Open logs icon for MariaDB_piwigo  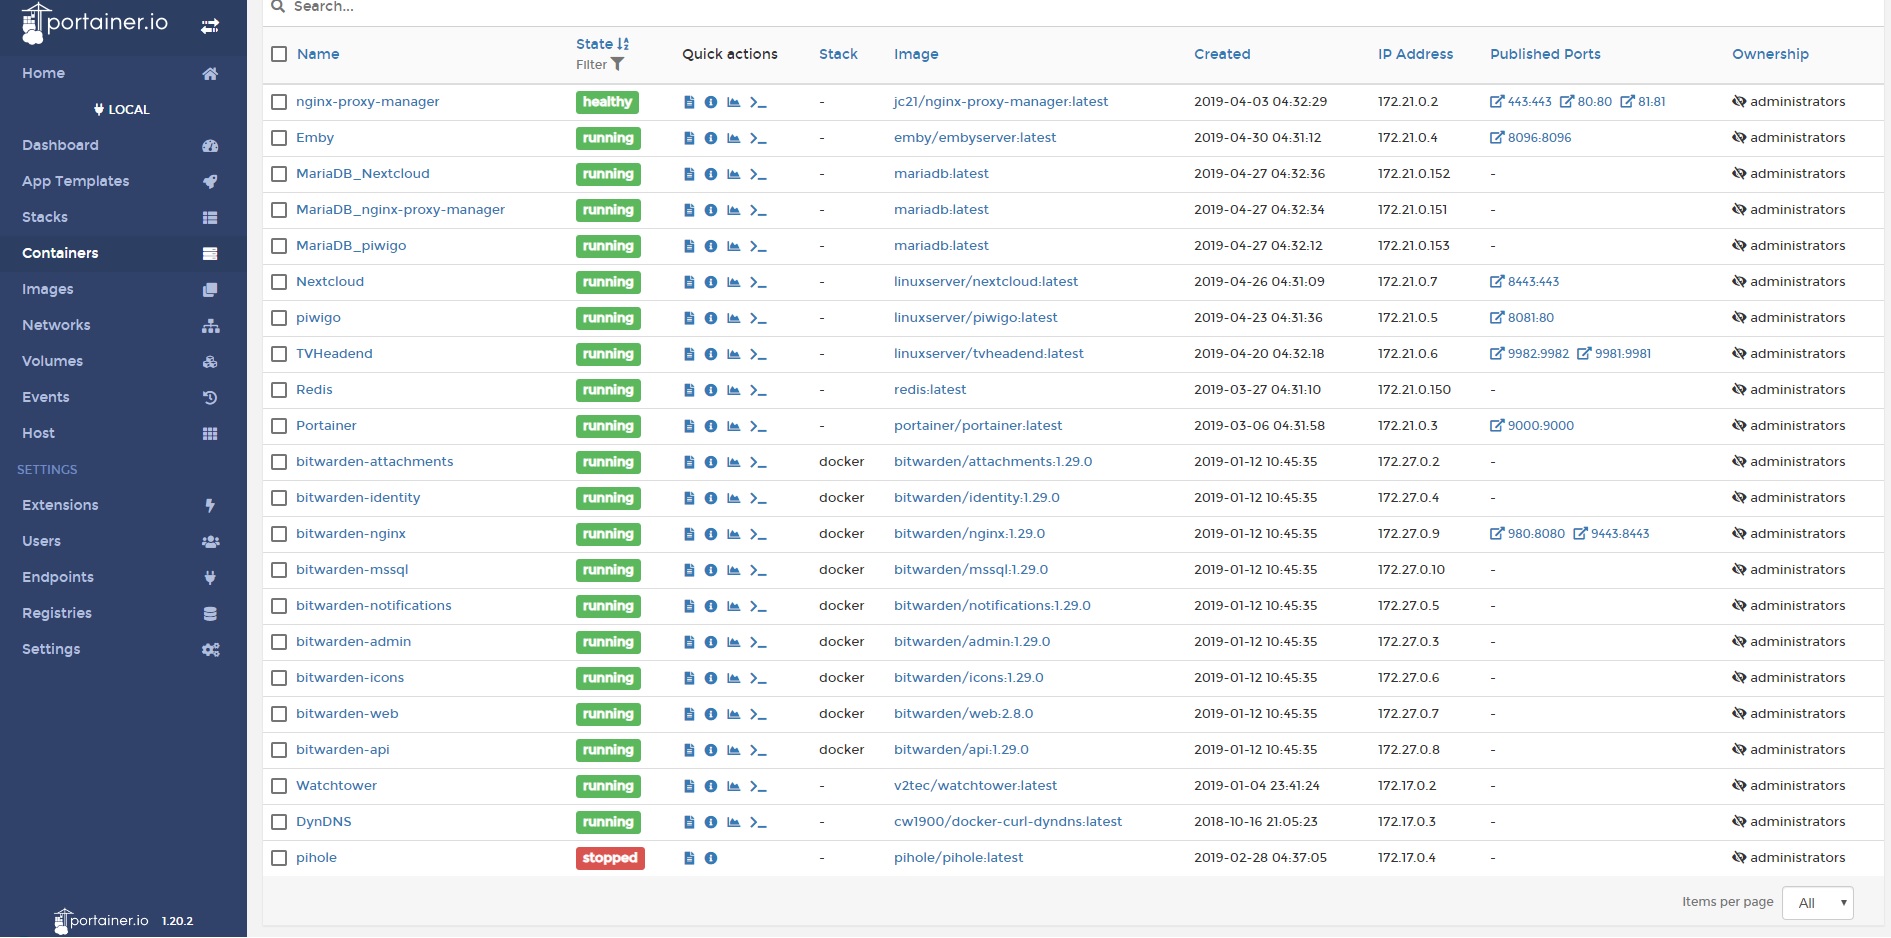[x=689, y=246]
